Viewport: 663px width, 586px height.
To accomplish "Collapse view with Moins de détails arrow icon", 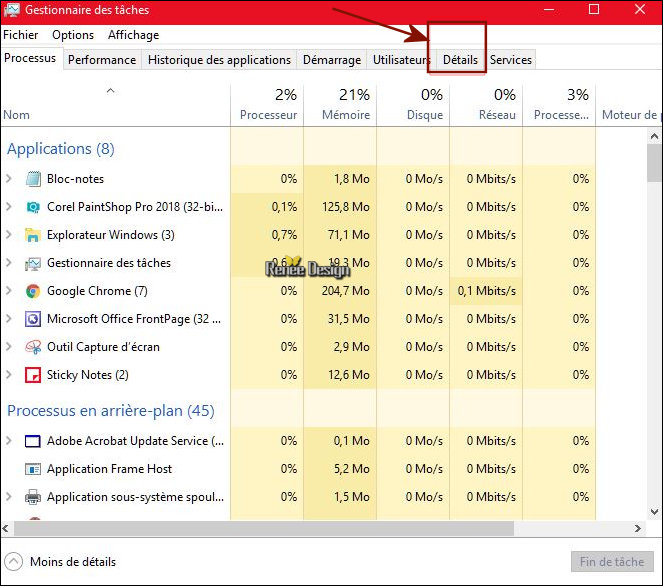I will pos(13,562).
